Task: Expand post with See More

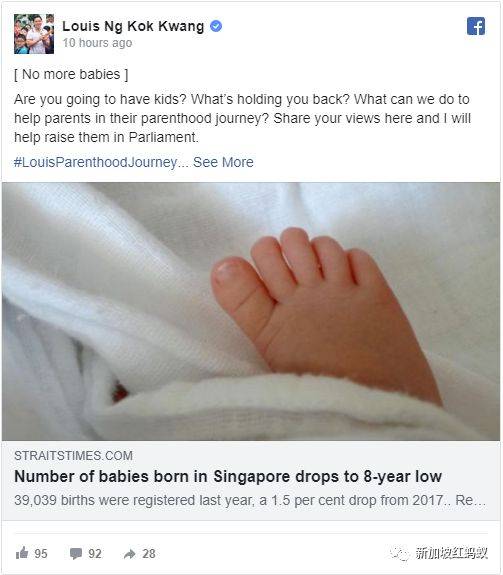Action: [x=223, y=162]
